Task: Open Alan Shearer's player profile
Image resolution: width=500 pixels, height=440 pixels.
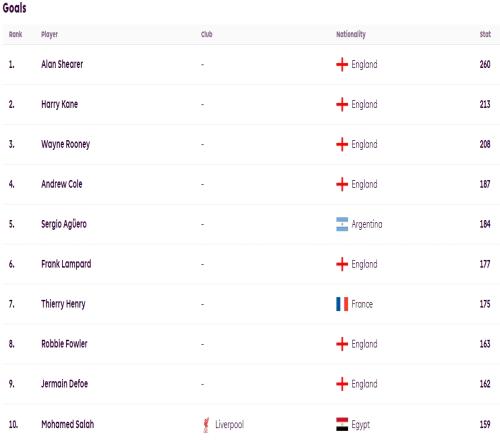Action: pyautogui.click(x=62, y=64)
